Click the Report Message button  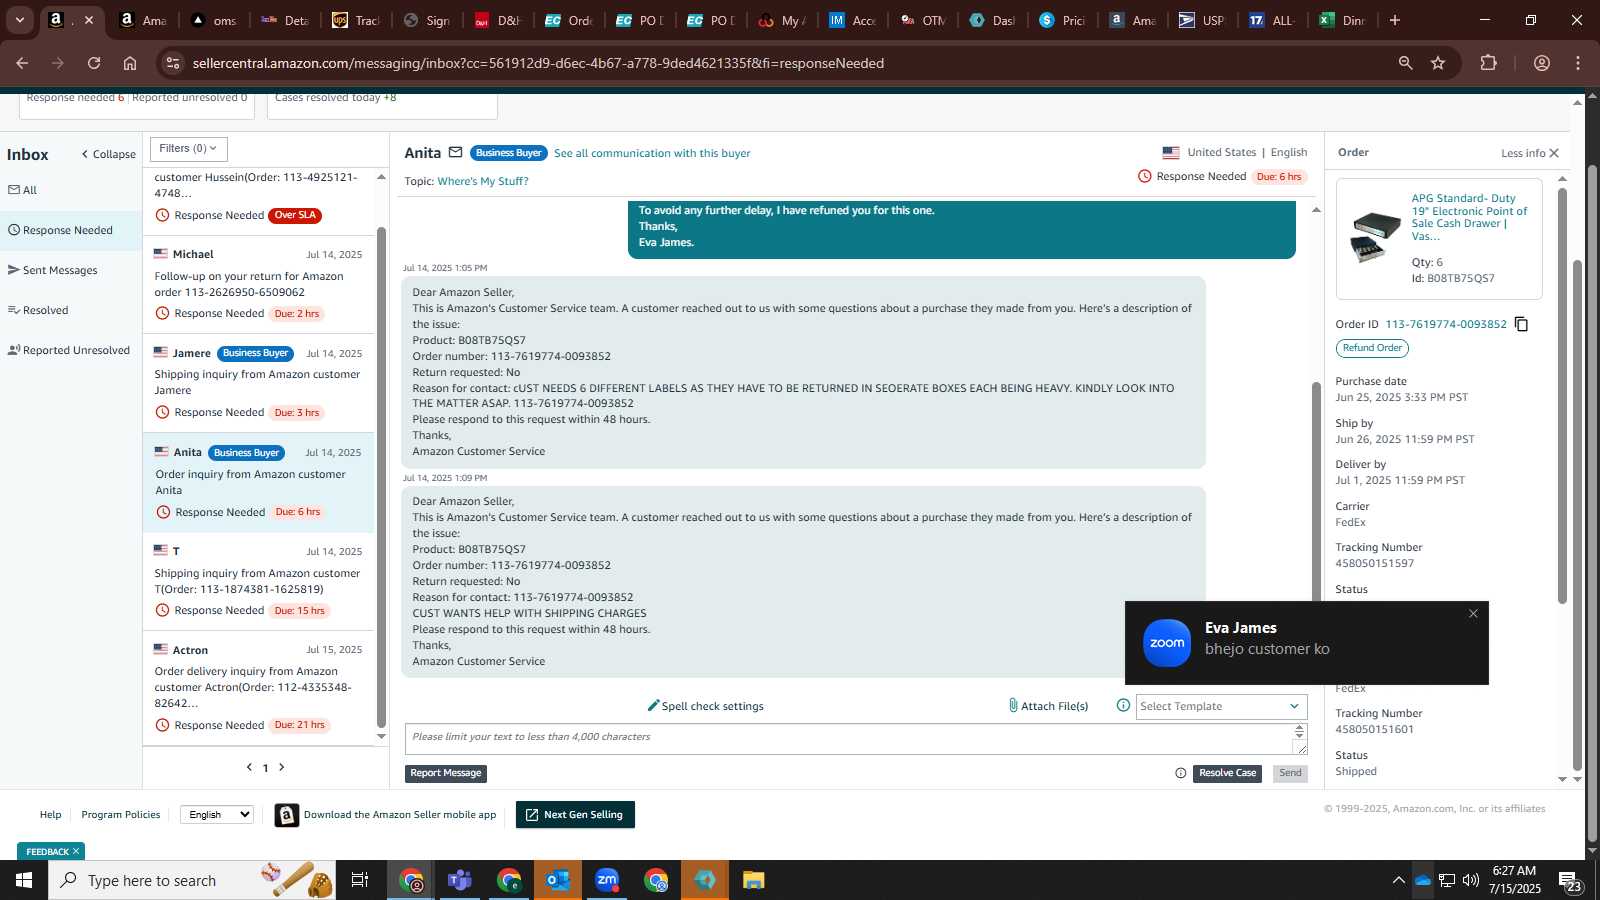446,773
